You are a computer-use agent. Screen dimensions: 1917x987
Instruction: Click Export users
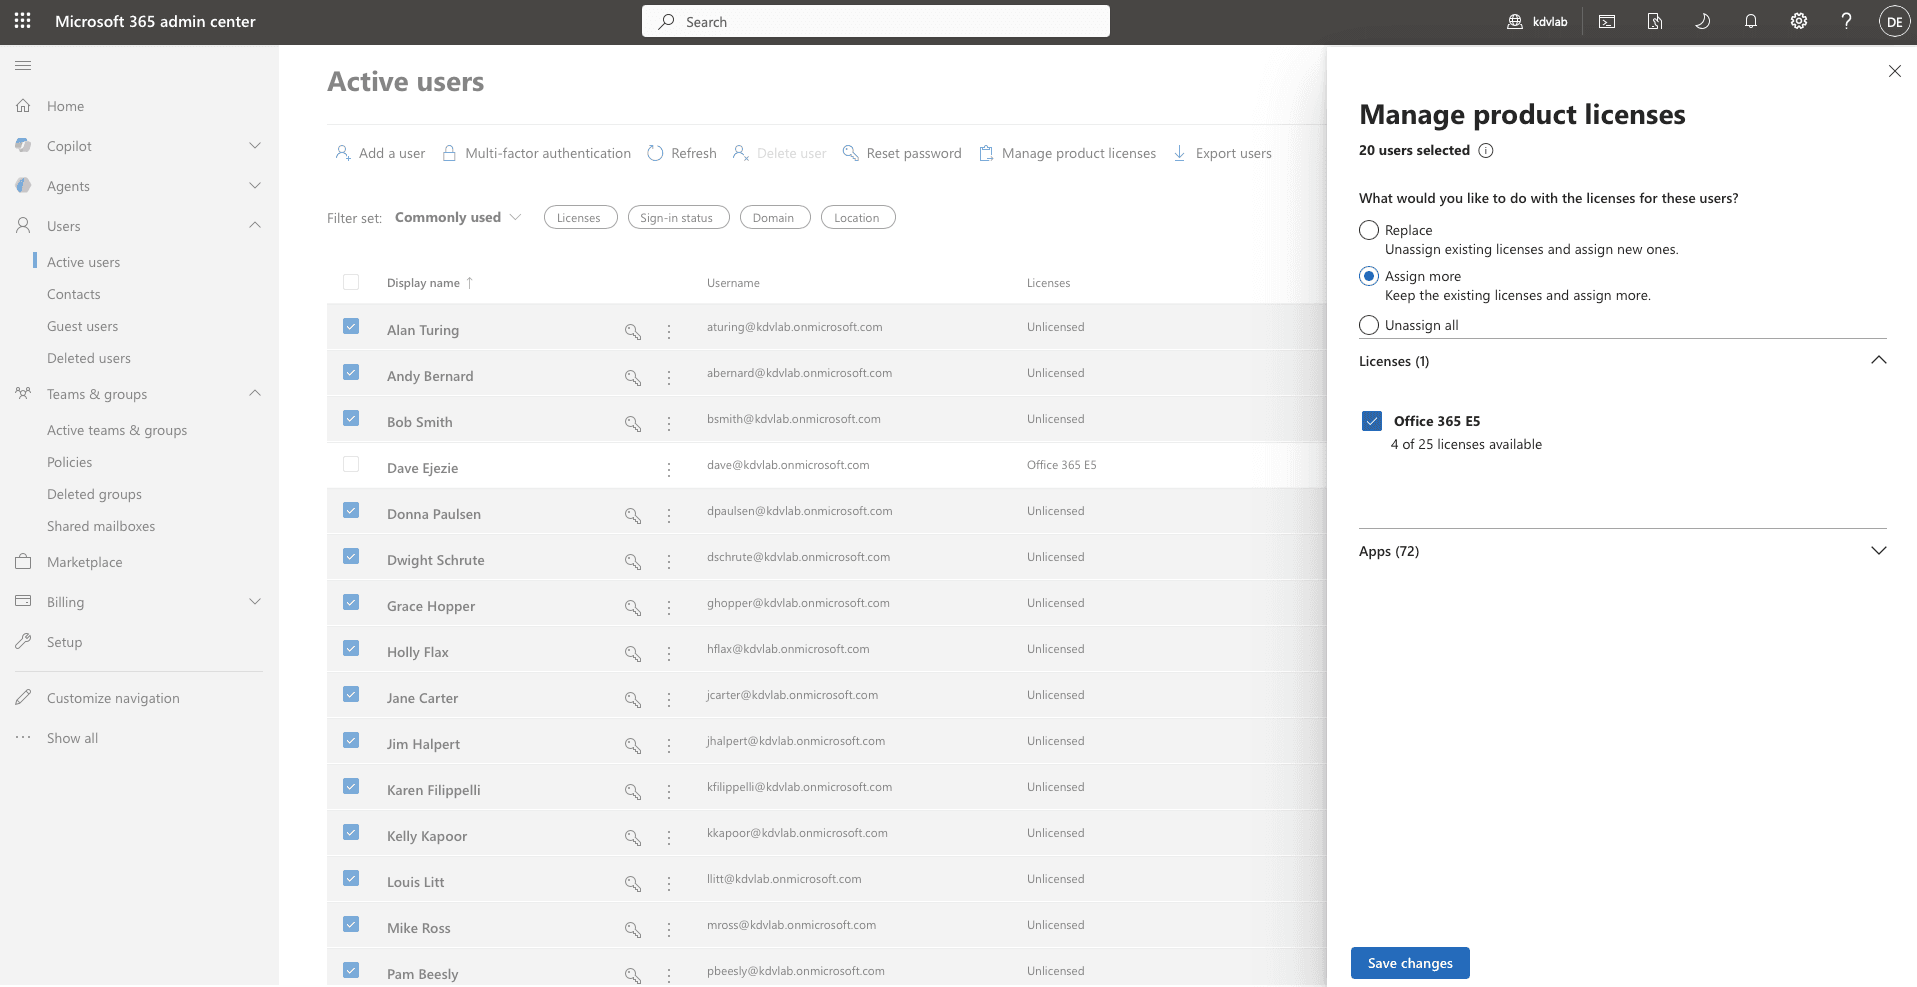(x=1222, y=153)
